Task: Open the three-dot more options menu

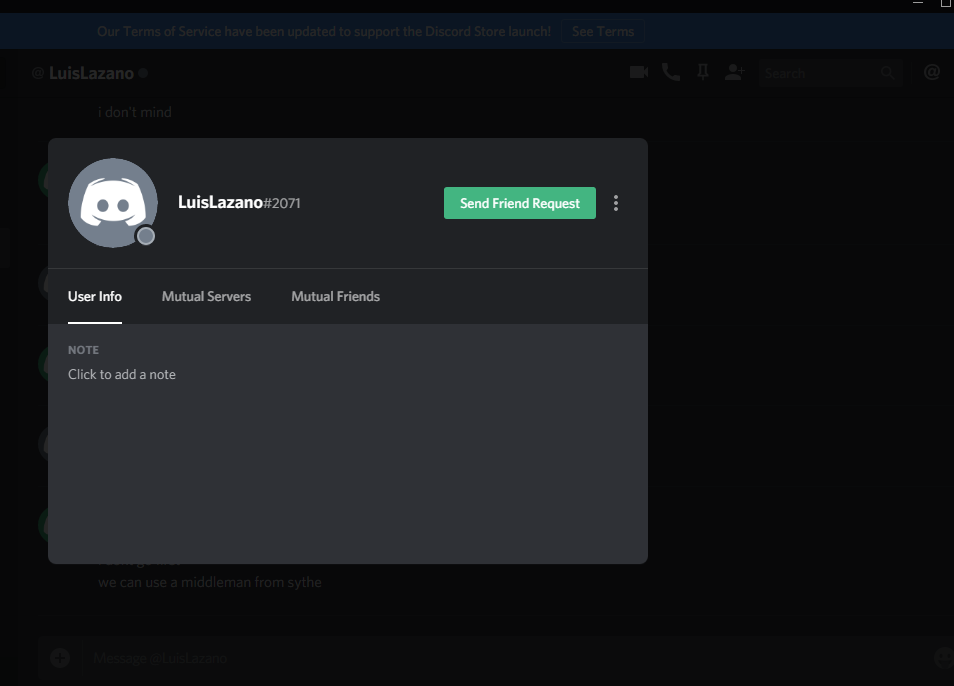Action: [616, 203]
